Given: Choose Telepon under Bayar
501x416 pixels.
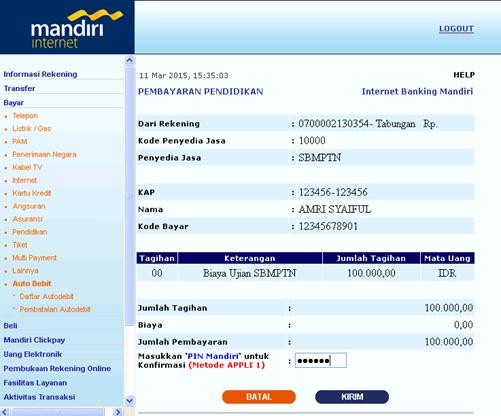Looking at the screenshot, I should click(25, 116).
